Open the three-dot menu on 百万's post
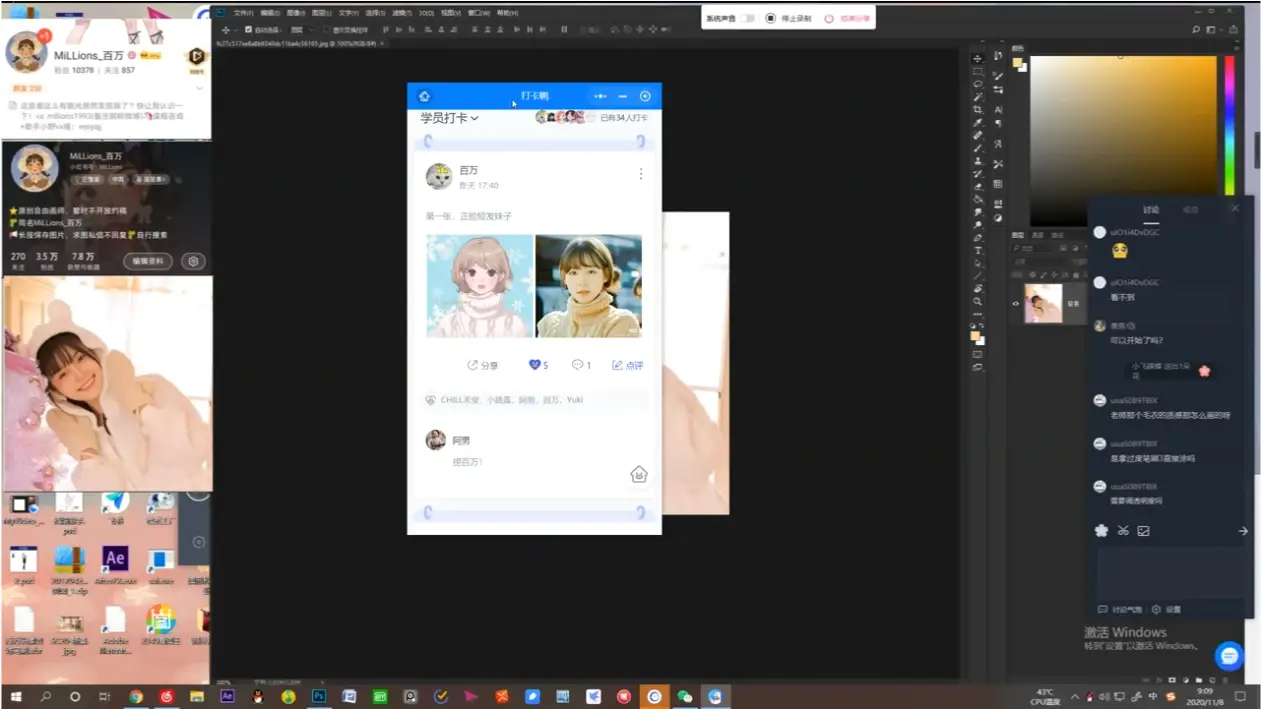 coord(641,174)
